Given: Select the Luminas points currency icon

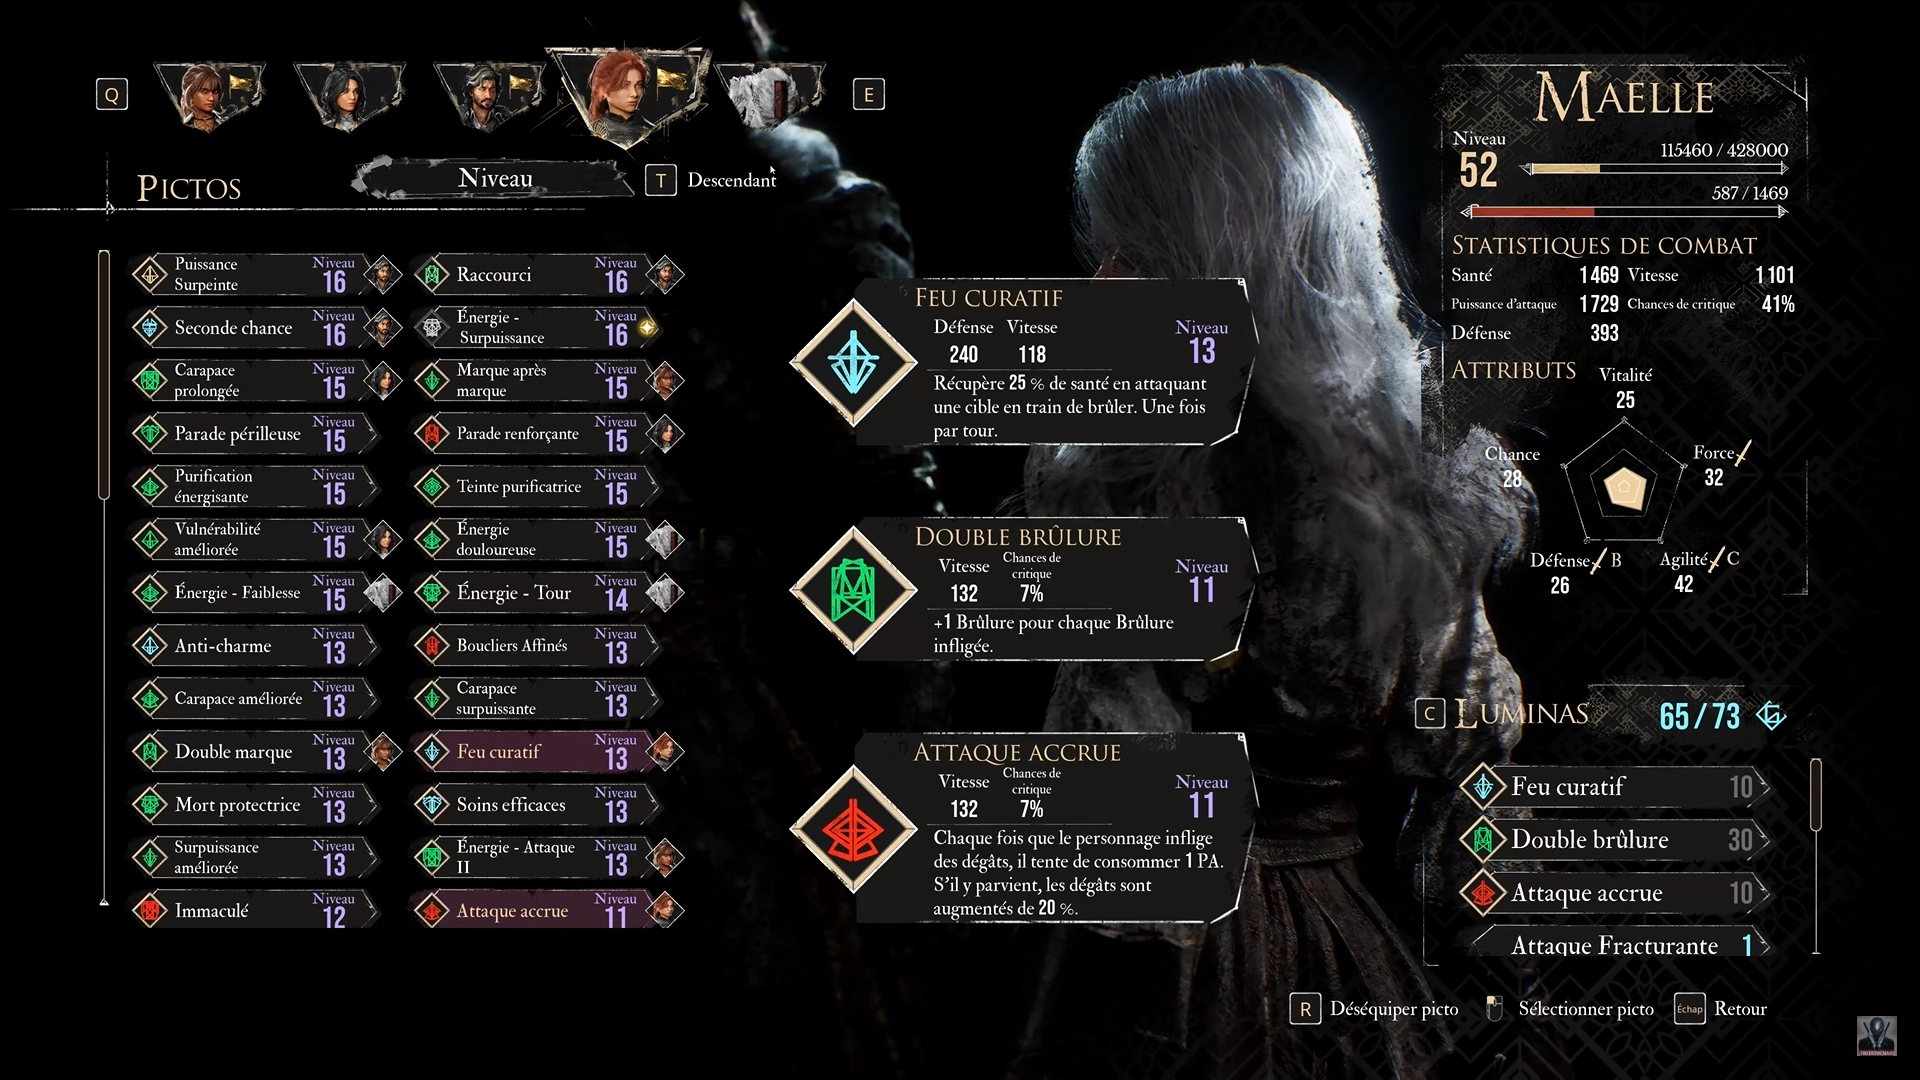Looking at the screenshot, I should tap(1771, 716).
